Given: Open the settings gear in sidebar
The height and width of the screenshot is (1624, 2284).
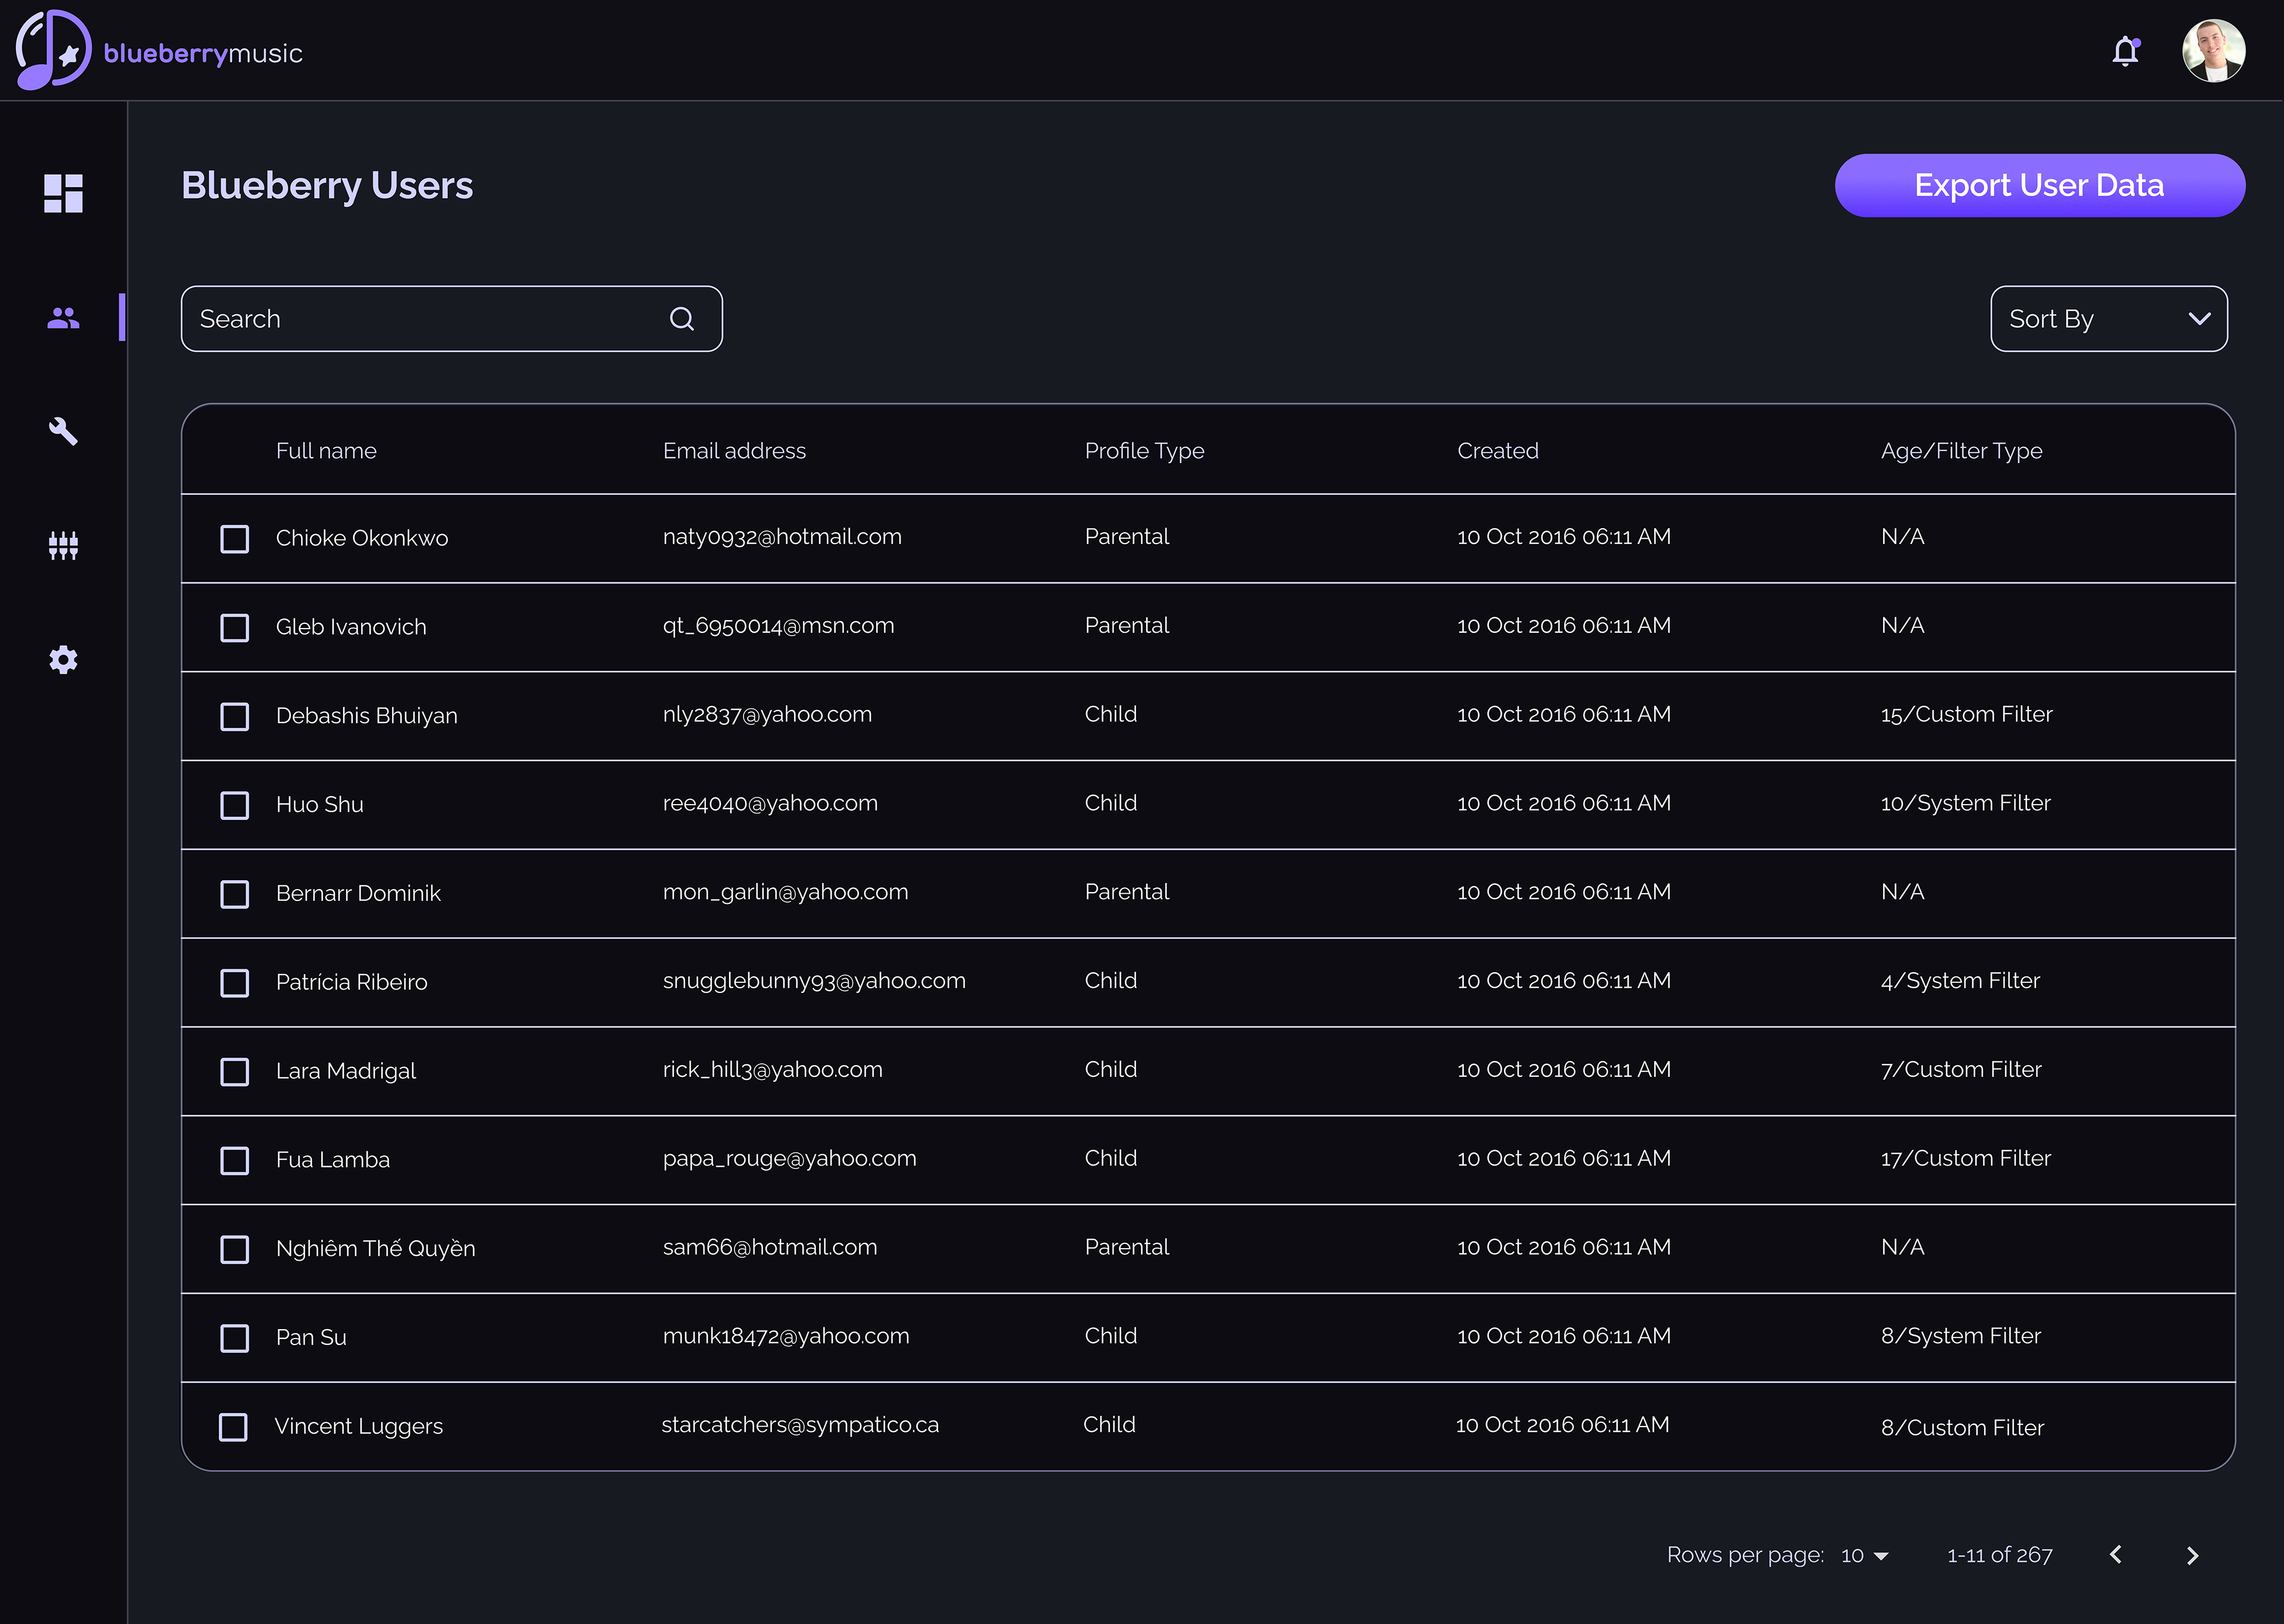Looking at the screenshot, I should tap(63, 659).
